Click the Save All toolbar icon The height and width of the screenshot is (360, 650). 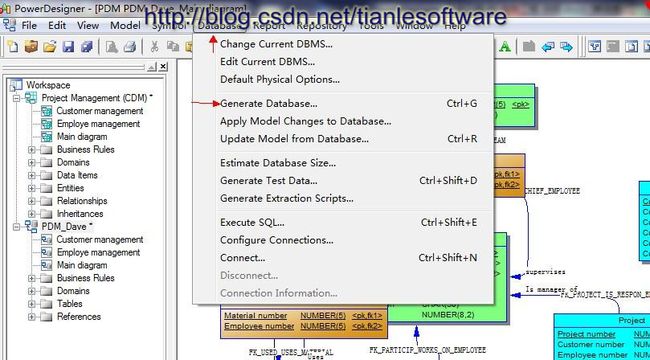(x=87, y=46)
